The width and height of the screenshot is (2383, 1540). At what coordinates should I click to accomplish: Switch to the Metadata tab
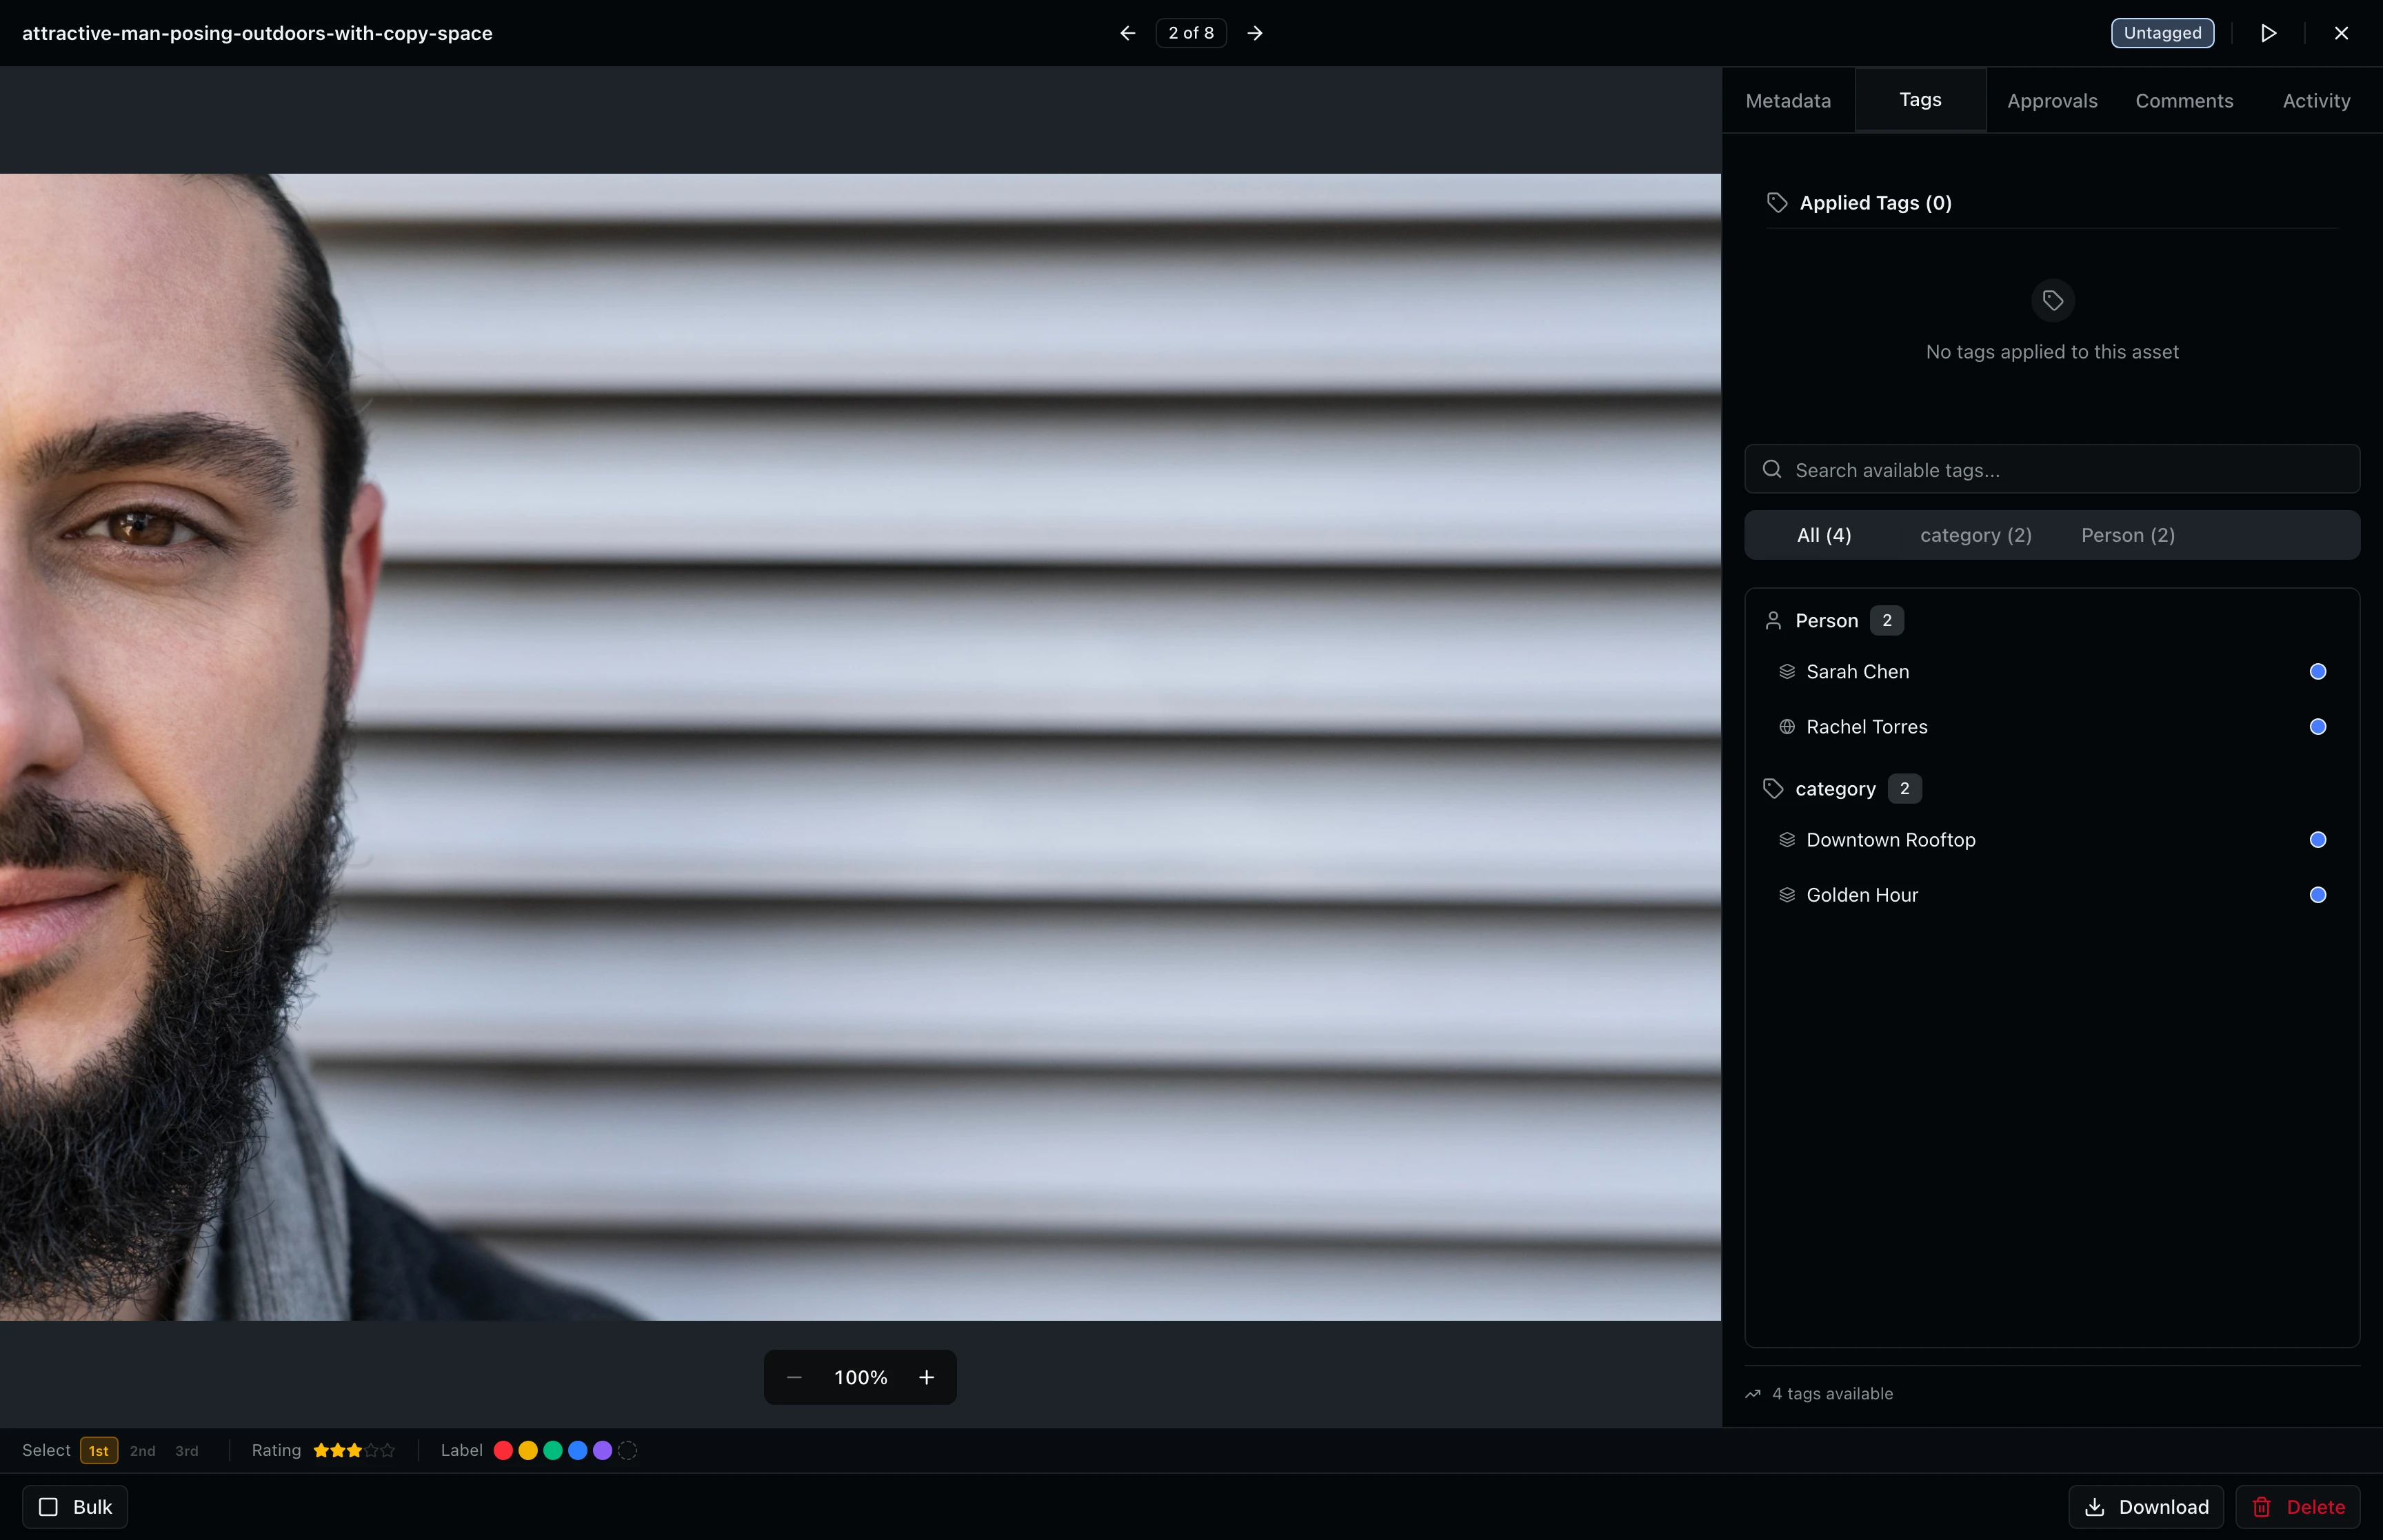click(1788, 101)
